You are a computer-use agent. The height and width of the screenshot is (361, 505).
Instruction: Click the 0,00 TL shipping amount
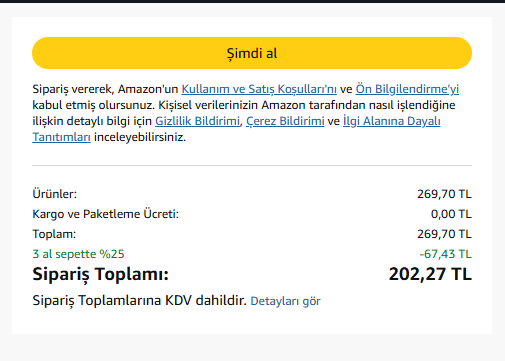point(451,214)
